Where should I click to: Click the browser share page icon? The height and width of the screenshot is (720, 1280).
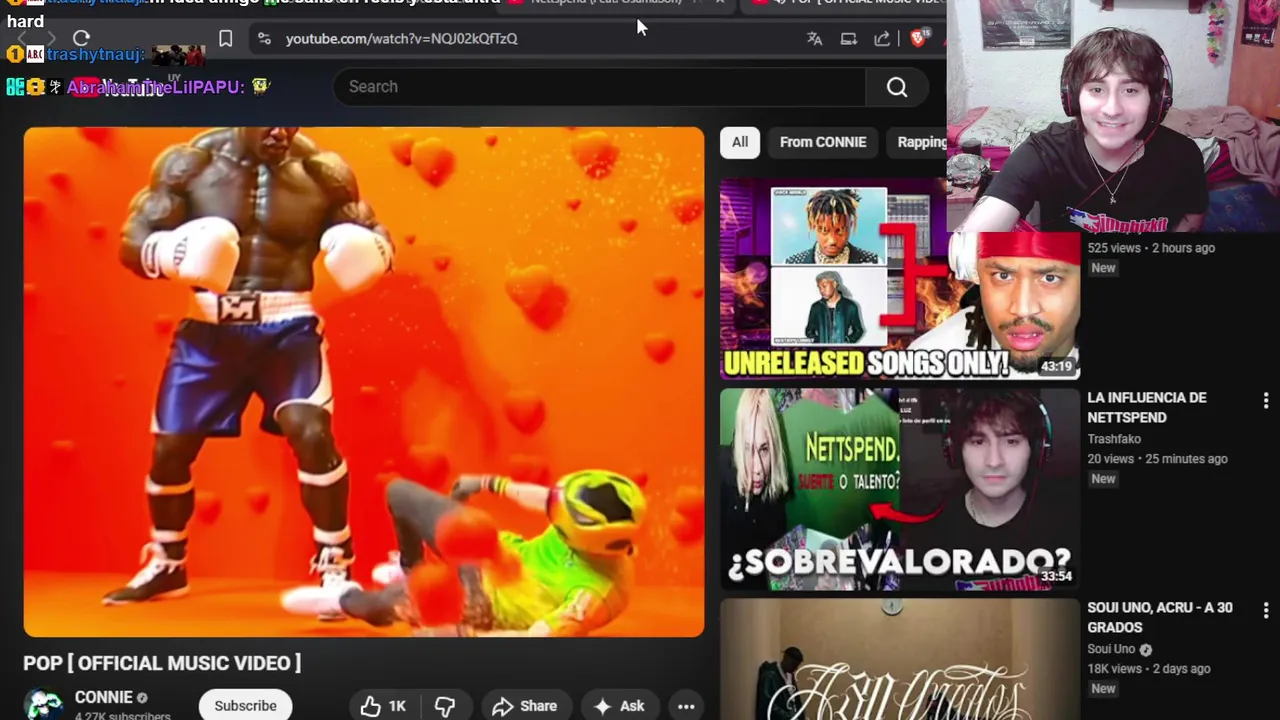(x=882, y=38)
